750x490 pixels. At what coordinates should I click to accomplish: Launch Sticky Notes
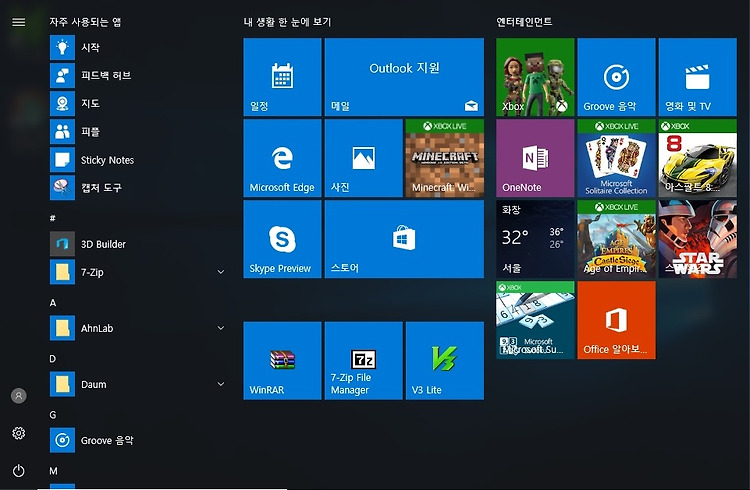139,160
